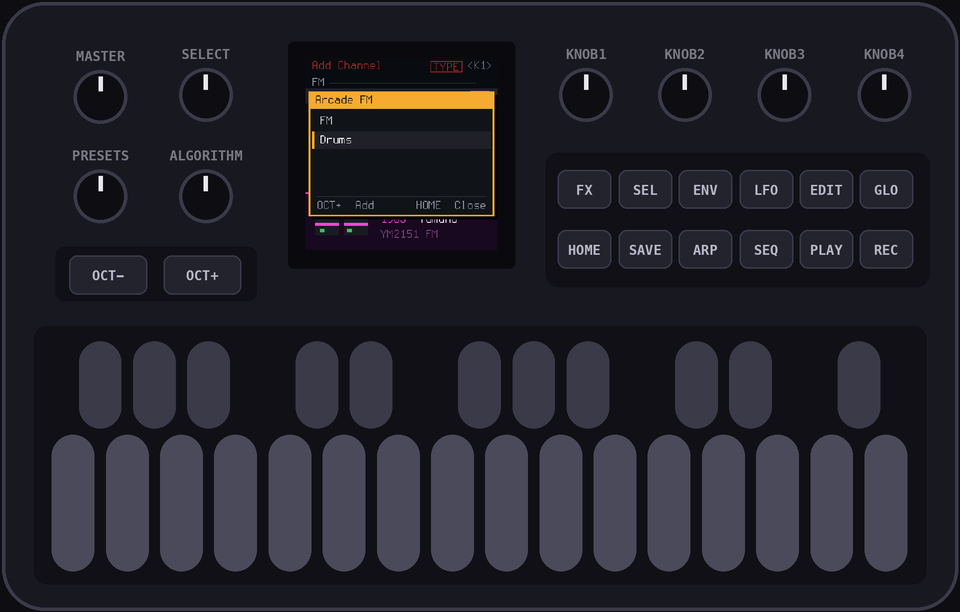Tap the SEL button
Viewport: 960px width, 612px height.
(645, 190)
